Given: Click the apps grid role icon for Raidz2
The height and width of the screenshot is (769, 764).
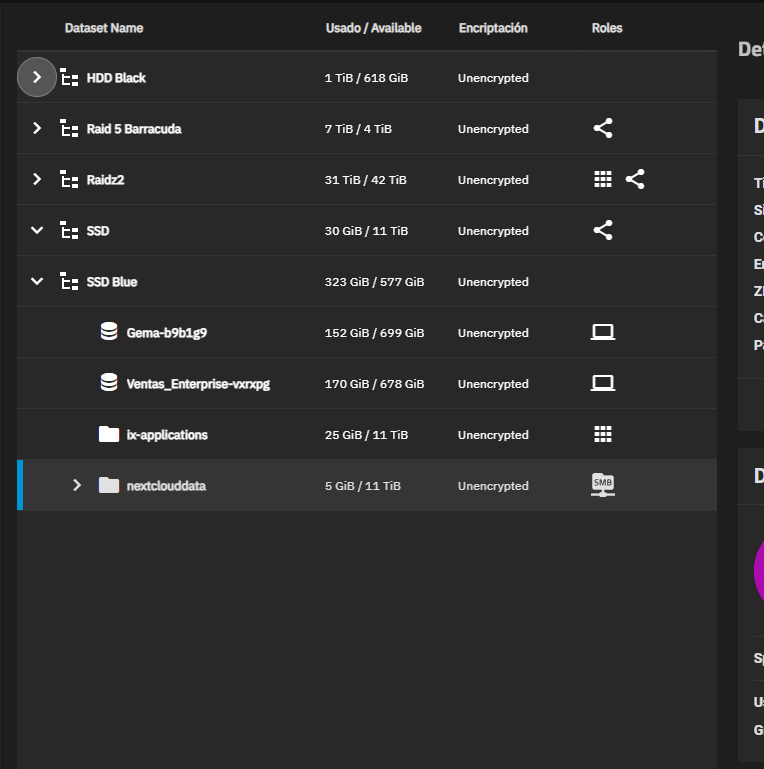Looking at the screenshot, I should tap(603, 179).
